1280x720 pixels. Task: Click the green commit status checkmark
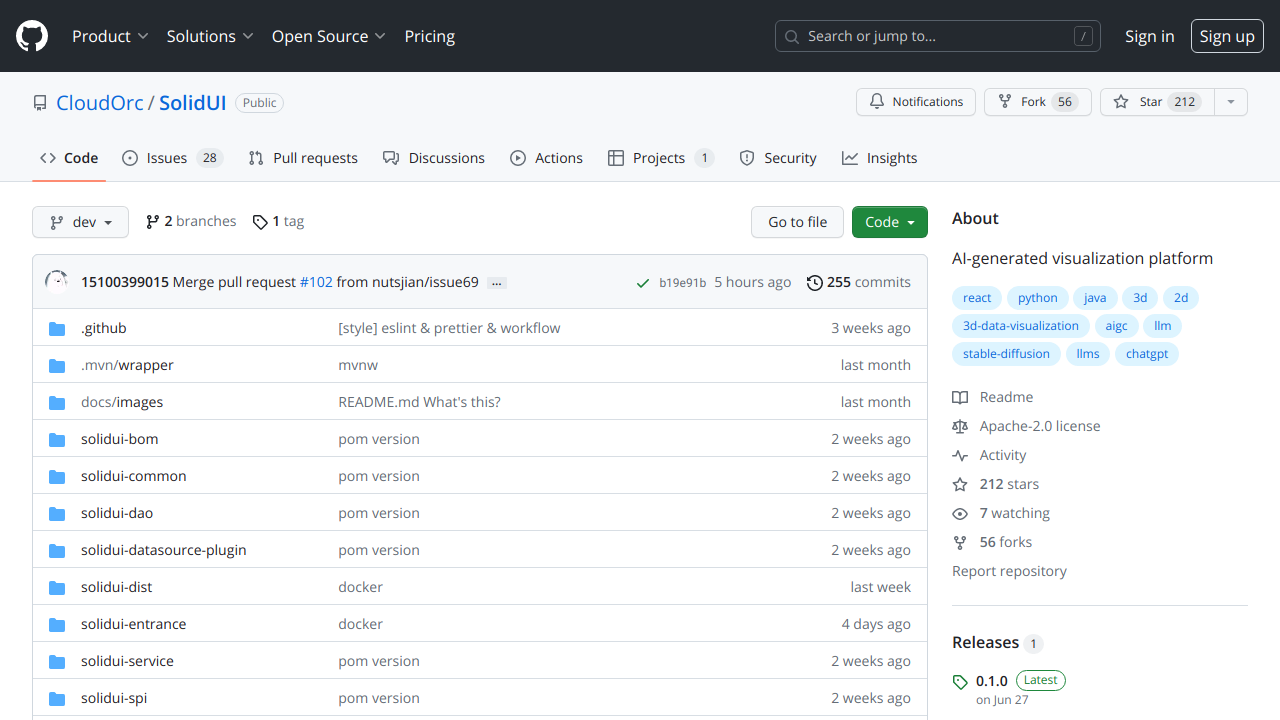[x=643, y=283]
